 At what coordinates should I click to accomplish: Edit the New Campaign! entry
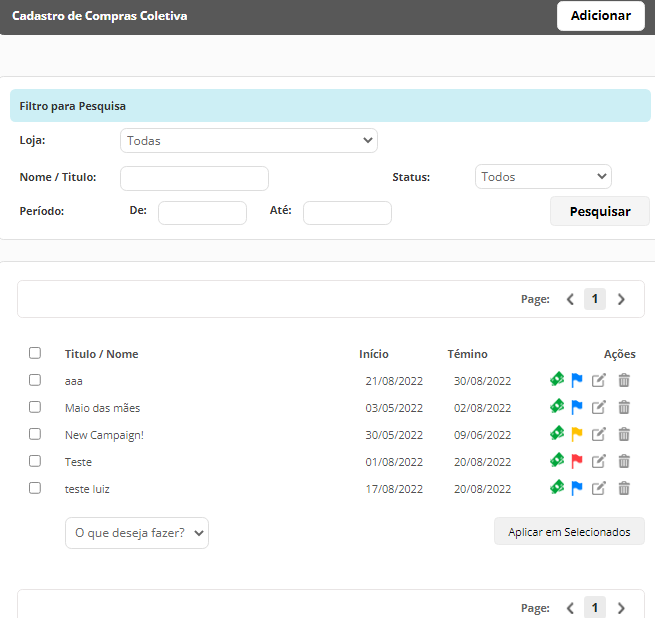598,435
